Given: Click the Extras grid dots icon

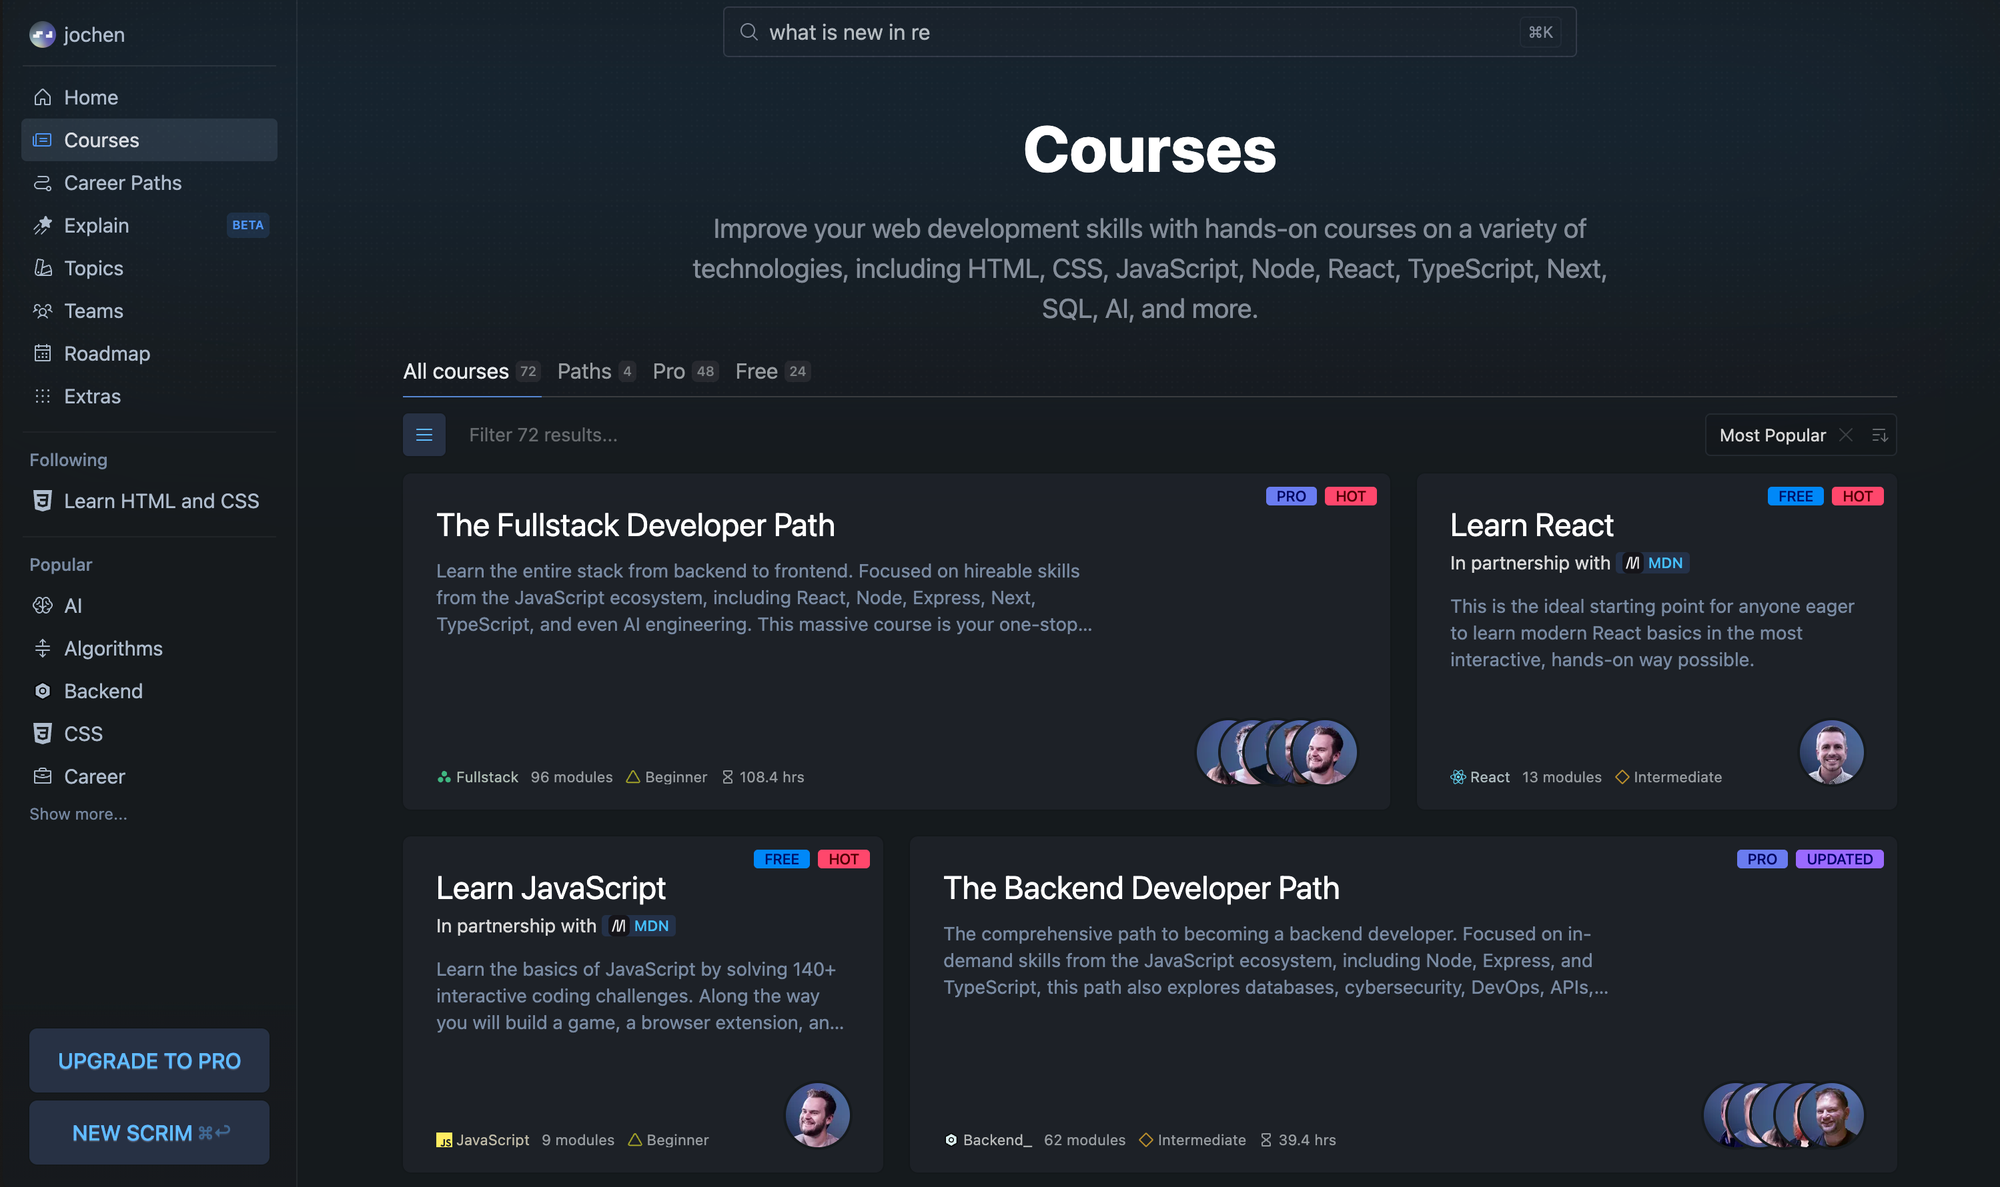Looking at the screenshot, I should (42, 396).
